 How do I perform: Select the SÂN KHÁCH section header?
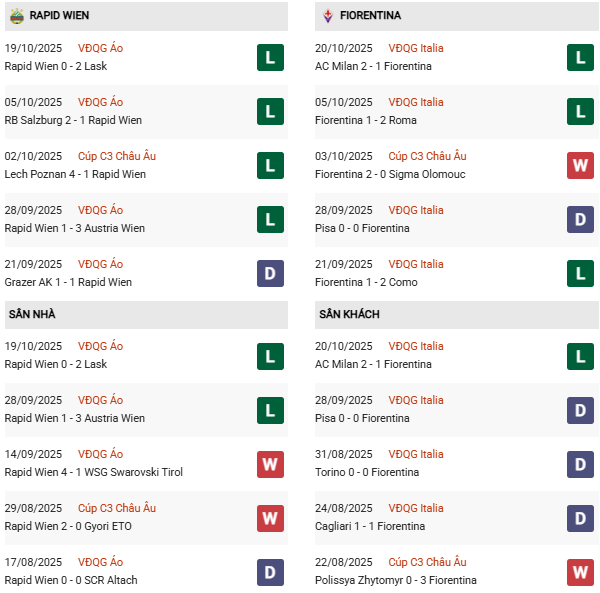[x=349, y=314]
